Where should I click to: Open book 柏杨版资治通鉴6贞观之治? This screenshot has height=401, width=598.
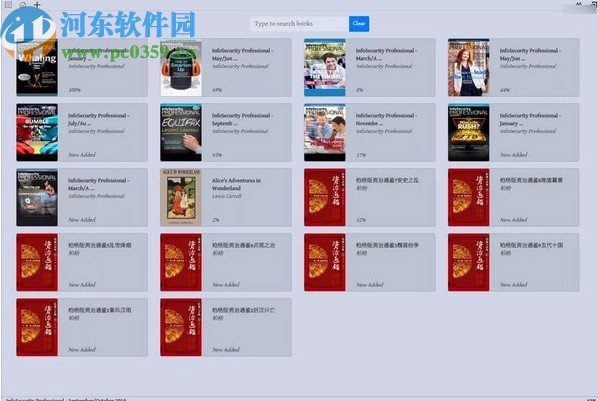tap(226, 262)
